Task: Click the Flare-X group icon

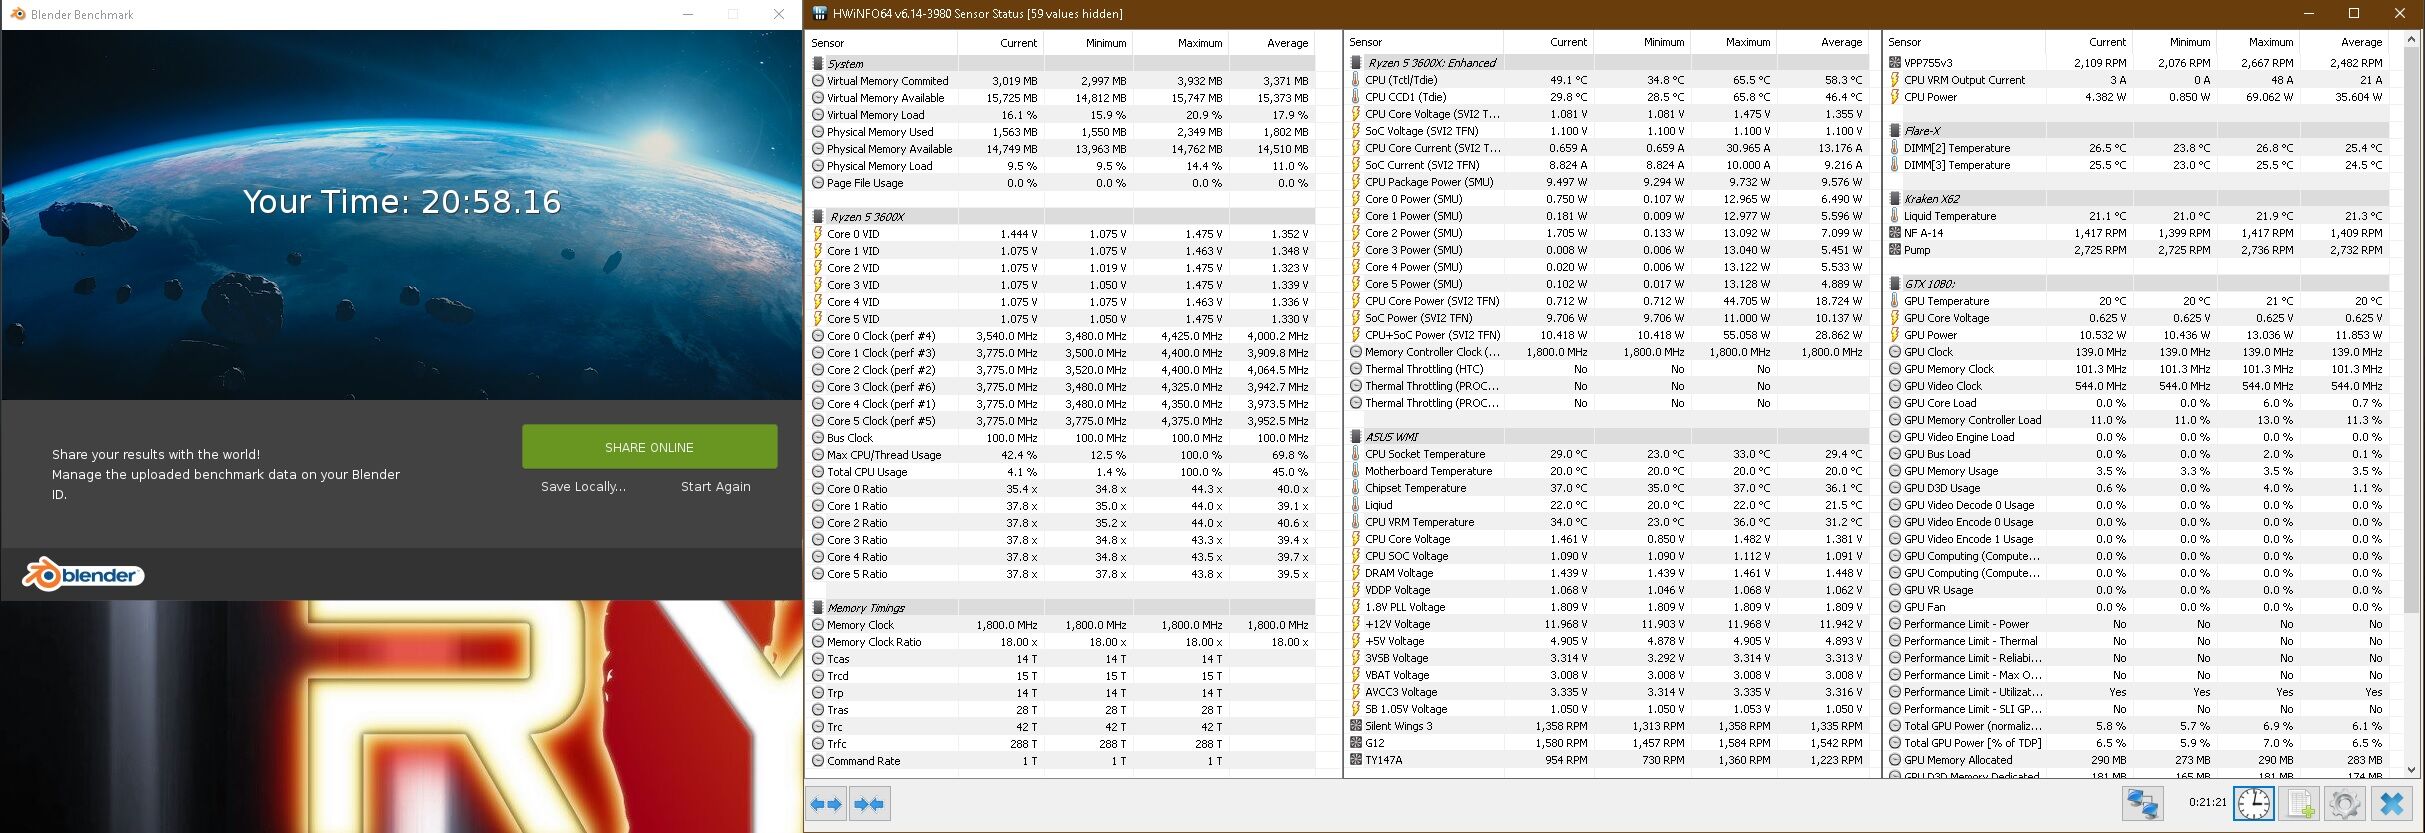Action: click(1894, 130)
